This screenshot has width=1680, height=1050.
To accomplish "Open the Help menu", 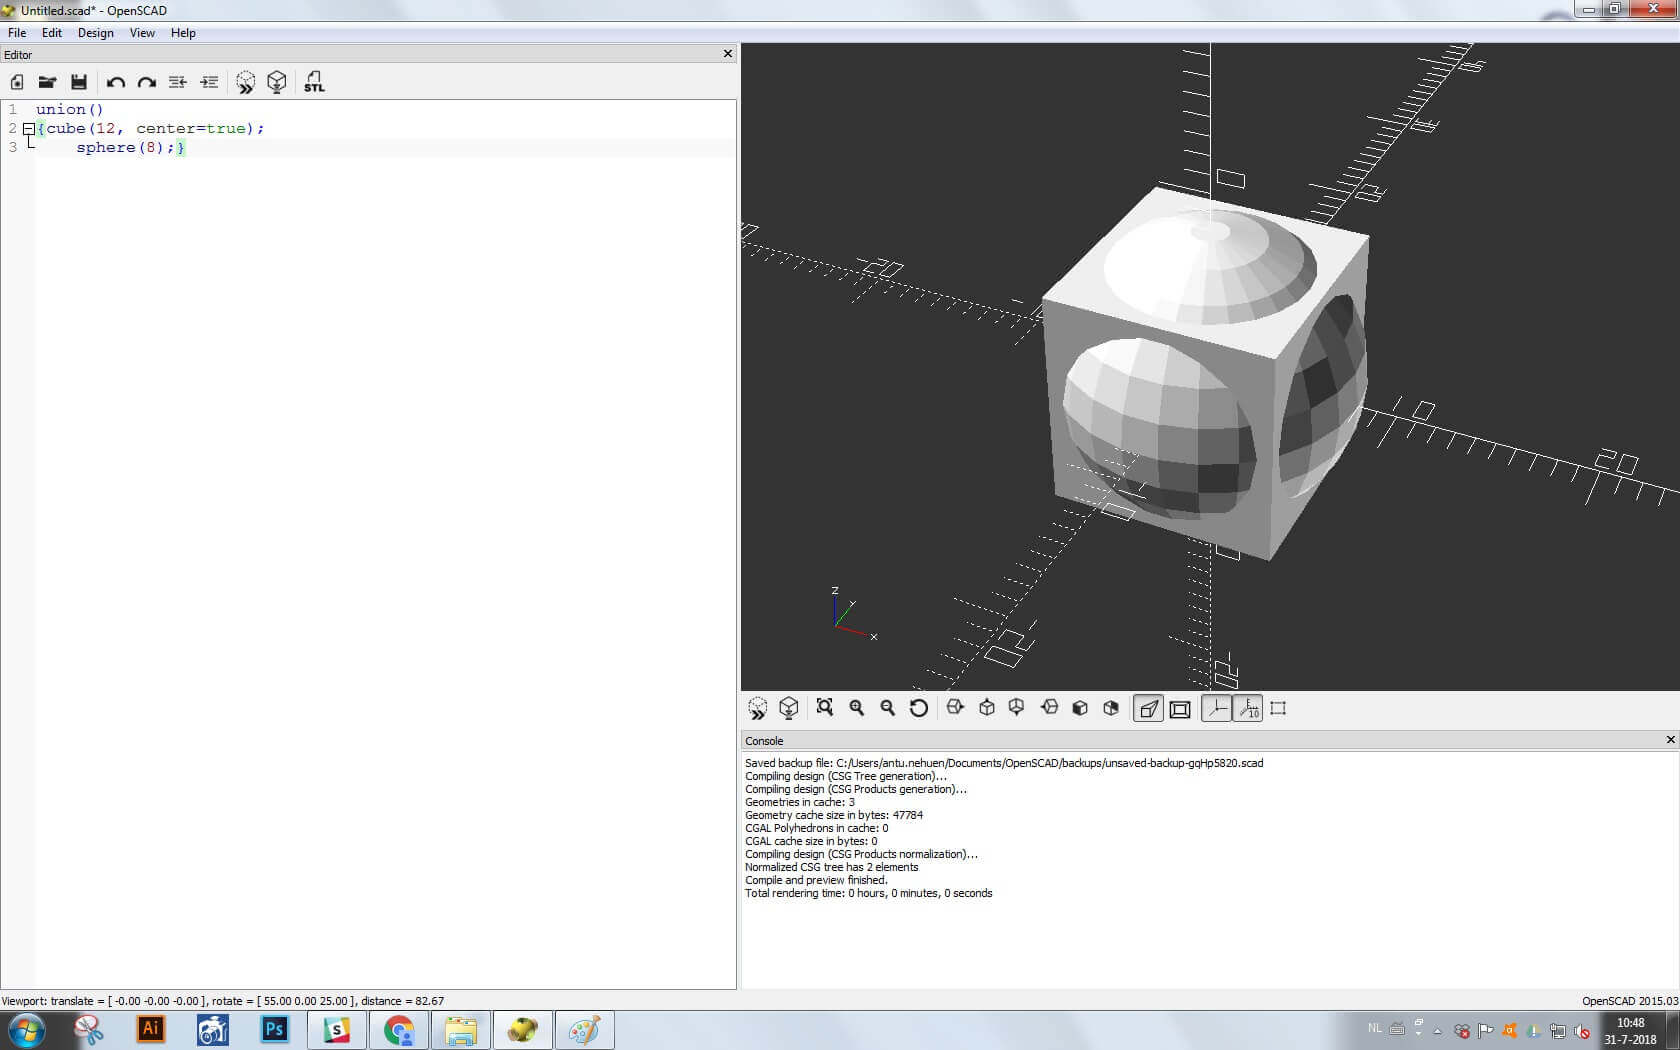I will [183, 33].
